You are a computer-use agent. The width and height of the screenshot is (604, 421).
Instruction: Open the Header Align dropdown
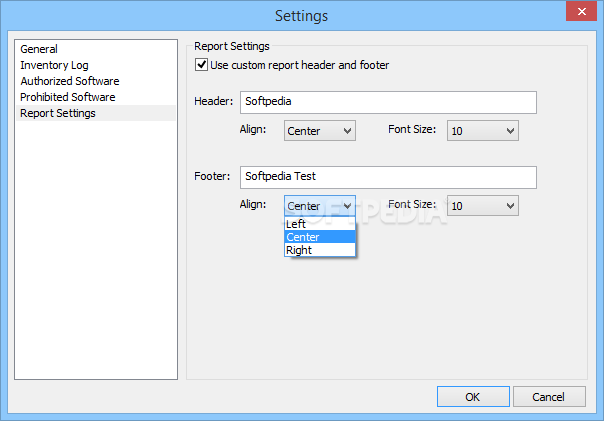pyautogui.click(x=320, y=130)
